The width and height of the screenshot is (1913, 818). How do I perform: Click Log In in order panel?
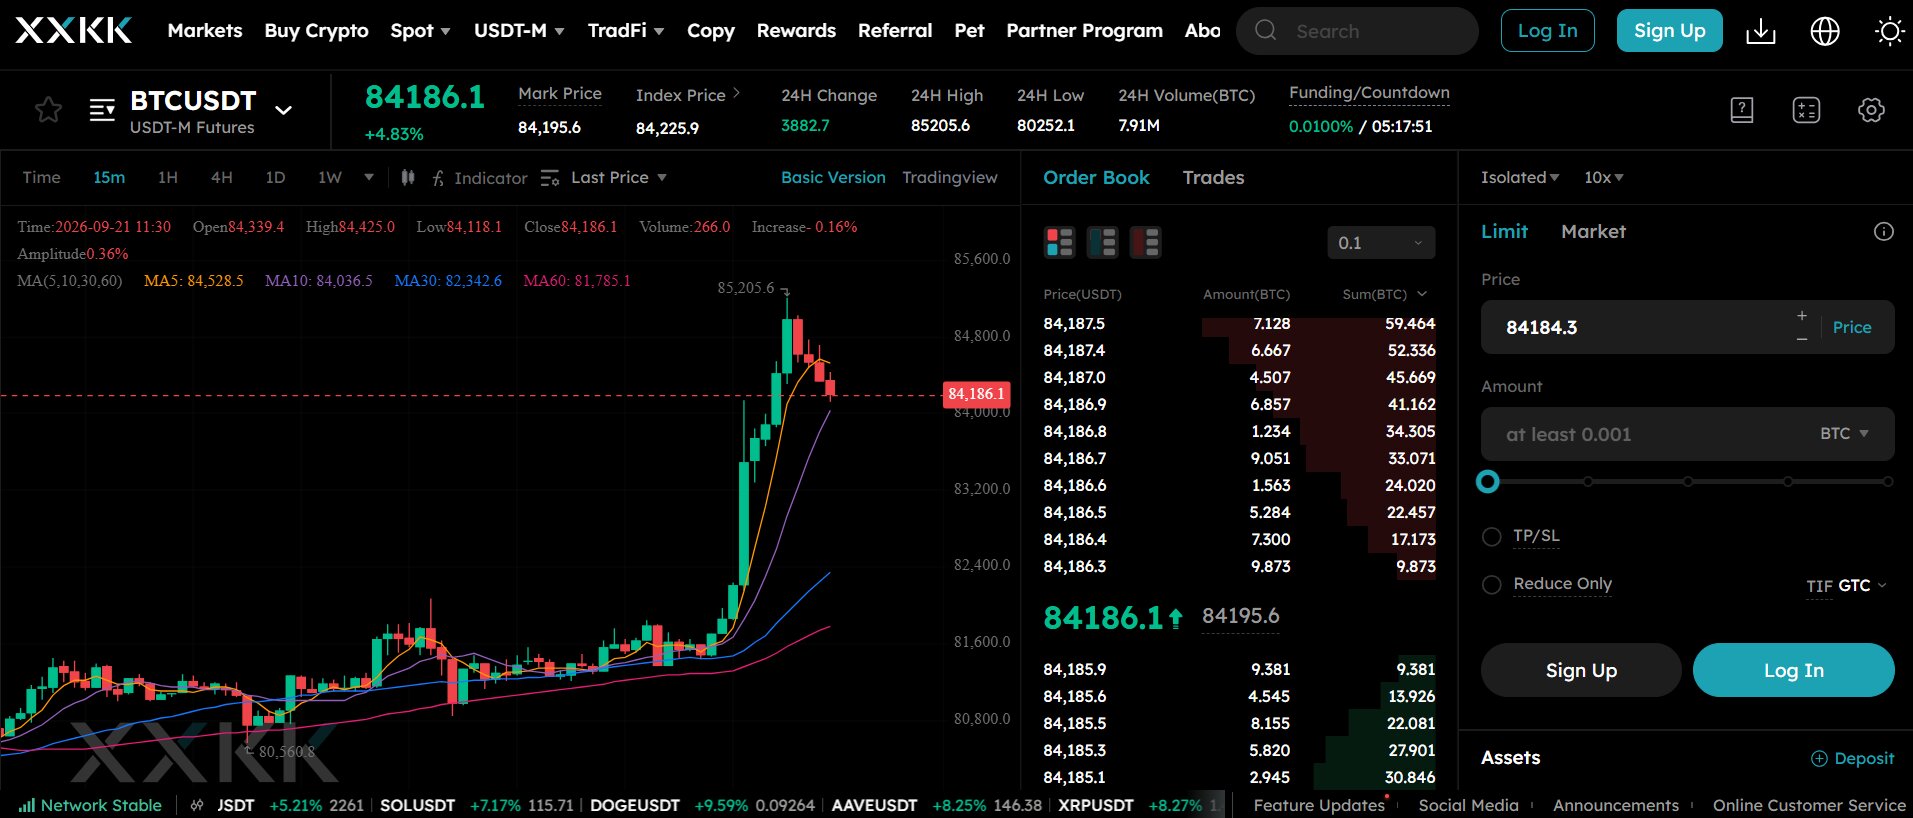[1793, 670]
